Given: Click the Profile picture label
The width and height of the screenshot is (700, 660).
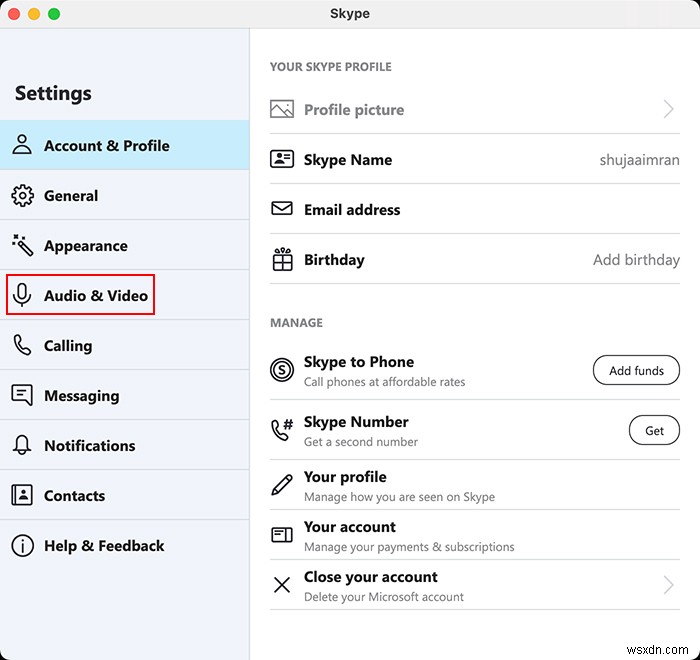Looking at the screenshot, I should [x=354, y=109].
